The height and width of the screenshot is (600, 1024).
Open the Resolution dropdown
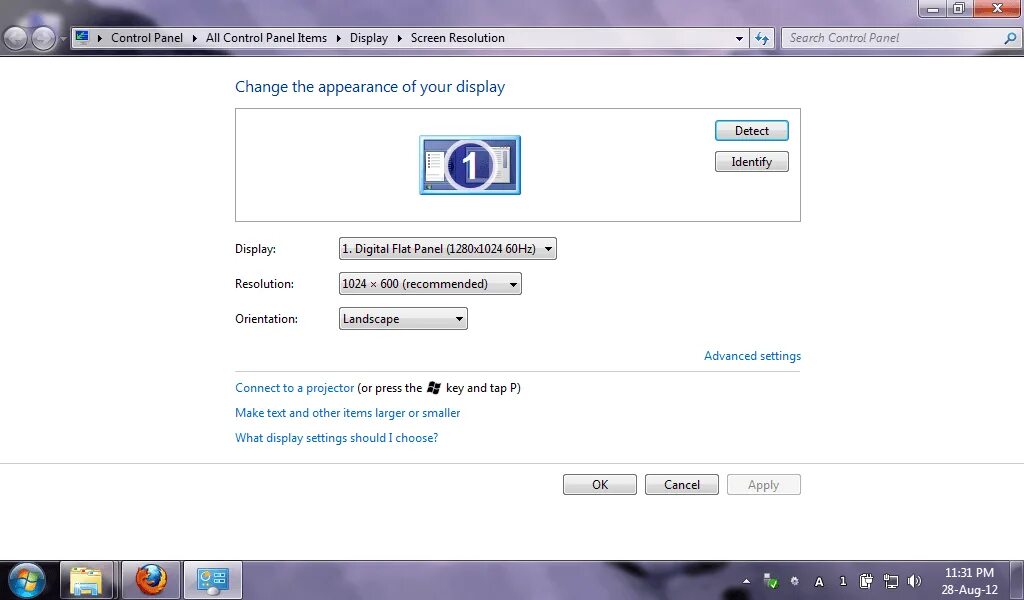click(430, 284)
